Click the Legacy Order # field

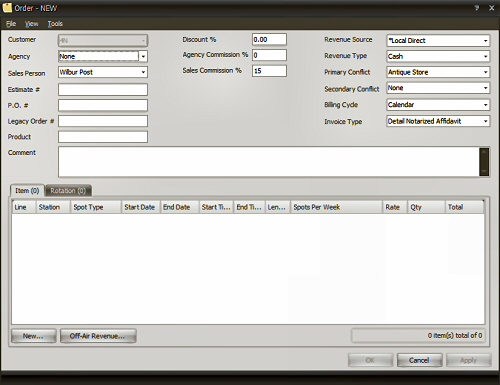coord(103,121)
